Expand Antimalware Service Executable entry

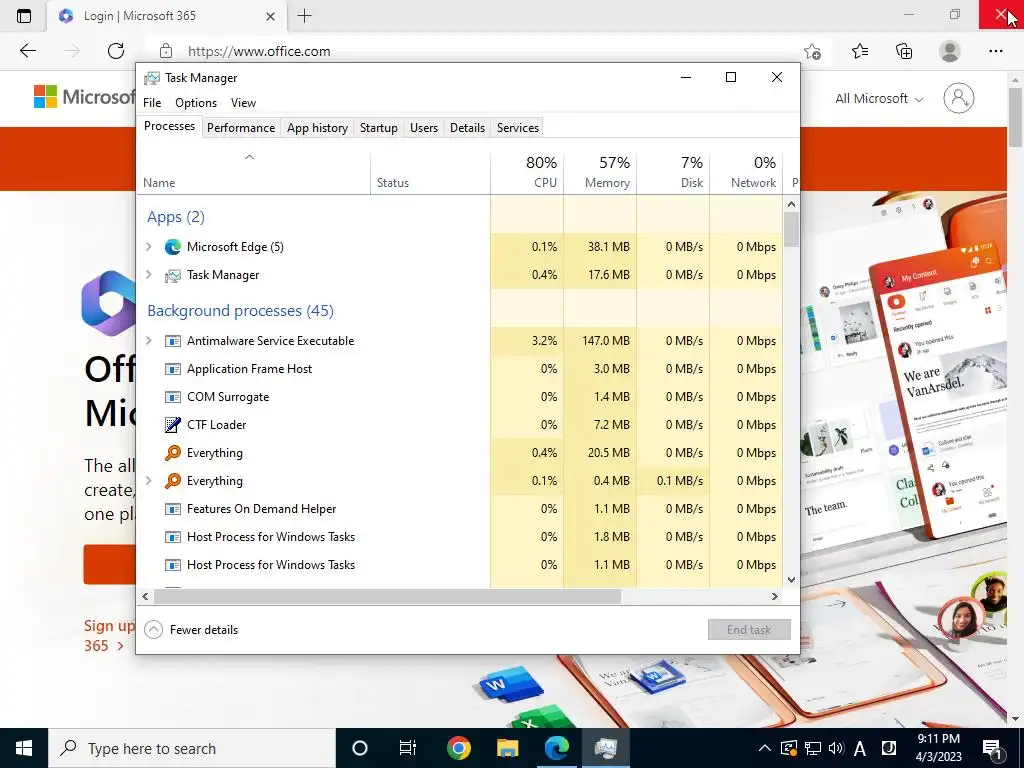[x=149, y=341]
